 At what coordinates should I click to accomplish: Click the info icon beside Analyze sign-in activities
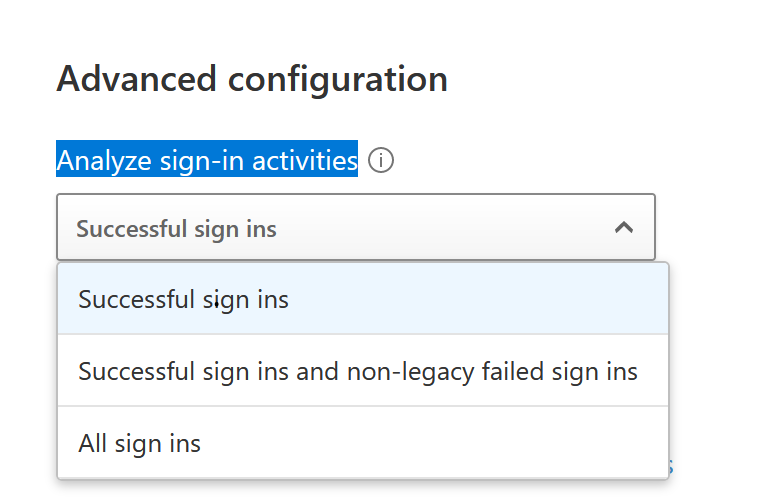tap(381, 160)
